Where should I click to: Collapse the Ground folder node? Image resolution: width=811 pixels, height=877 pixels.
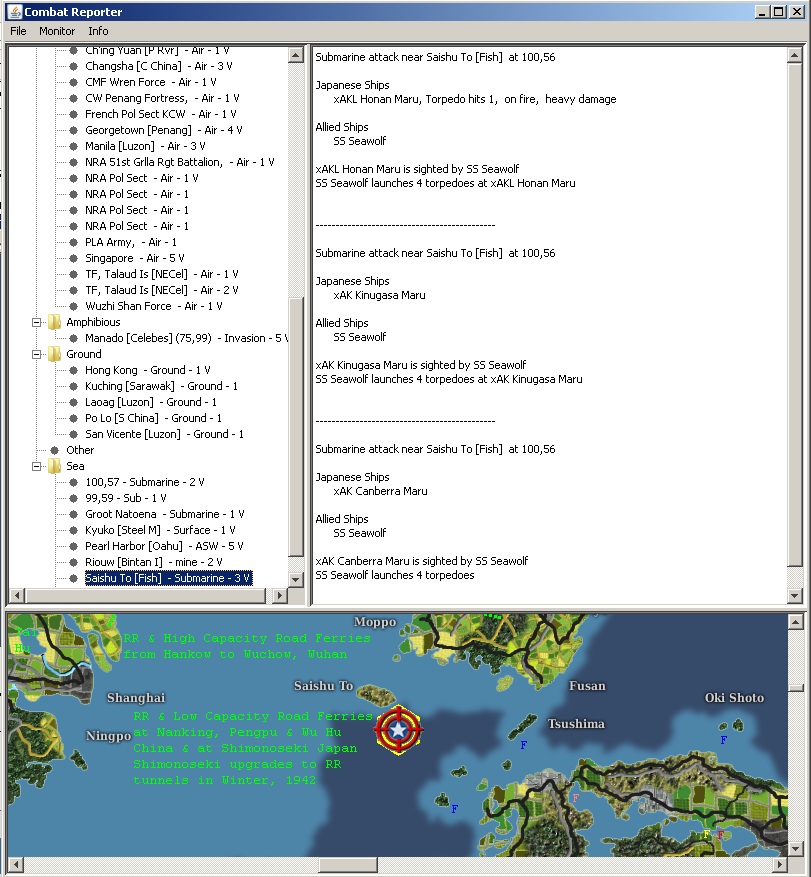pyautogui.click(x=37, y=354)
